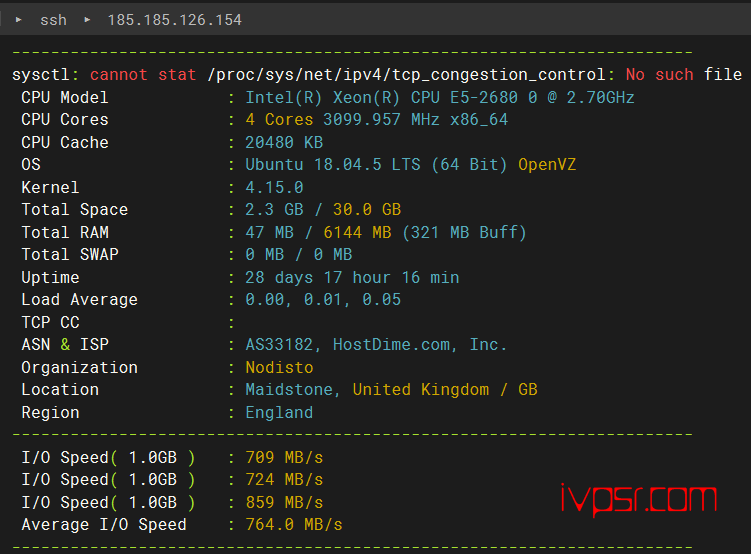Click 'AS33182, HostDime.com, Inc.' text
751x554 pixels.
376,345
